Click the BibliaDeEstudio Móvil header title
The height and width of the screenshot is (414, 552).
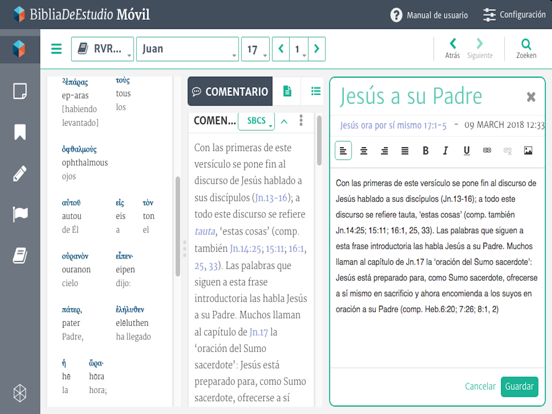tap(90, 14)
